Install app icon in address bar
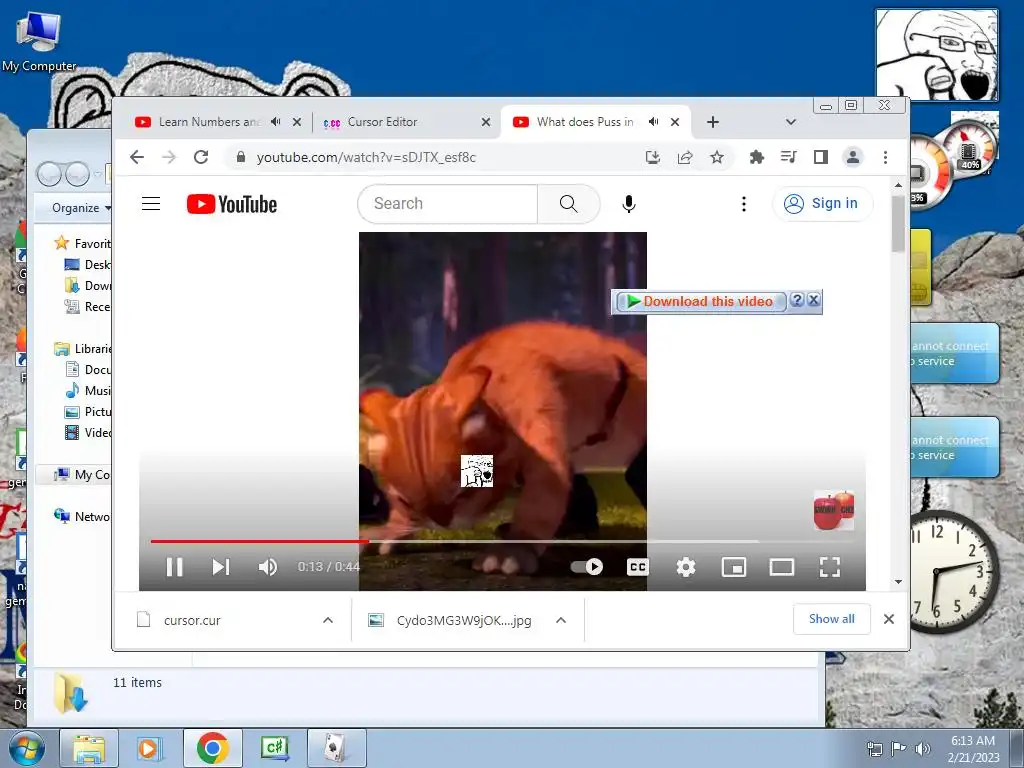 coord(652,157)
